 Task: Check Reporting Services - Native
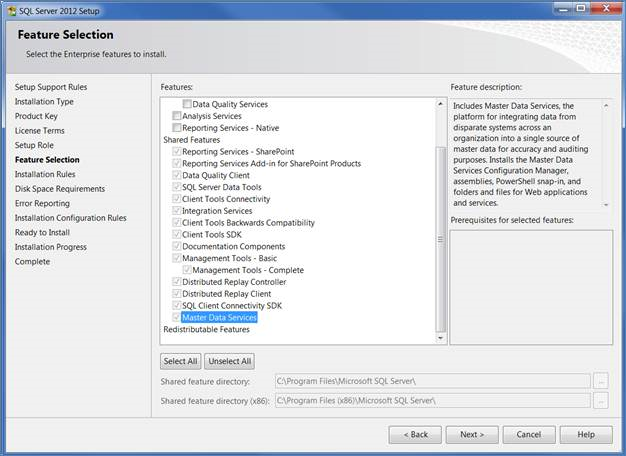(177, 128)
